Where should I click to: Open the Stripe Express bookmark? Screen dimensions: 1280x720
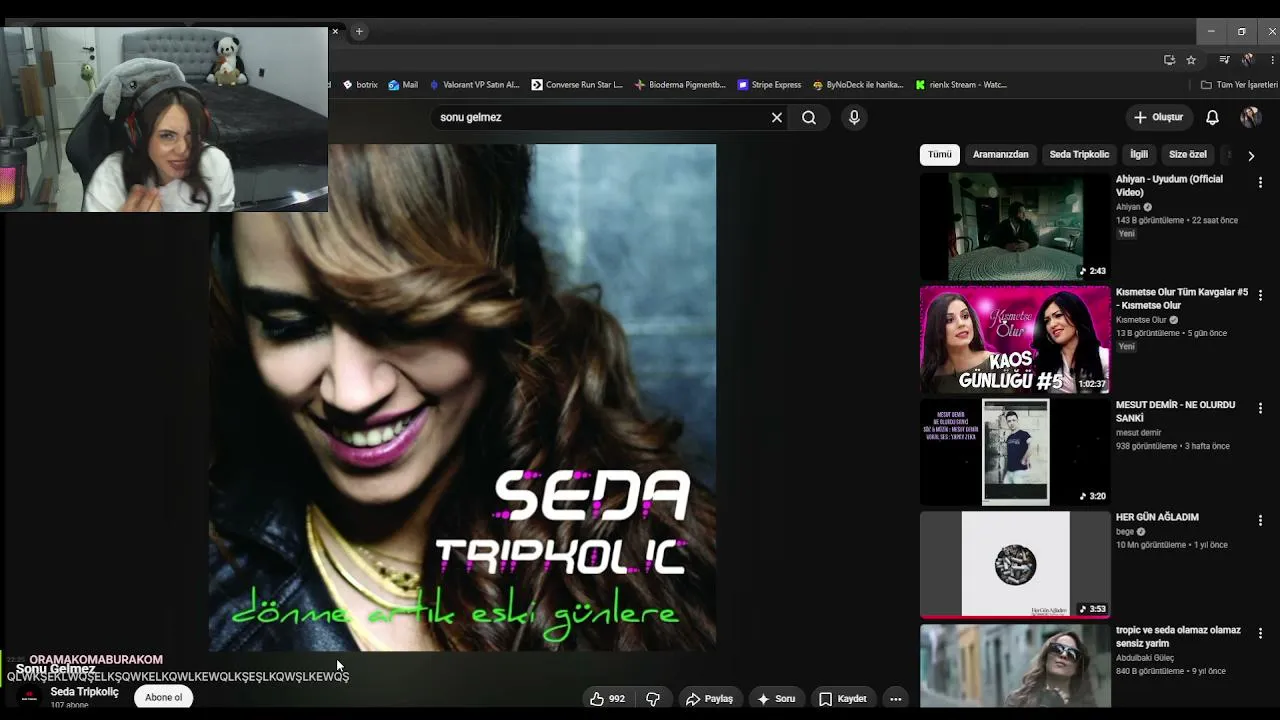769,85
